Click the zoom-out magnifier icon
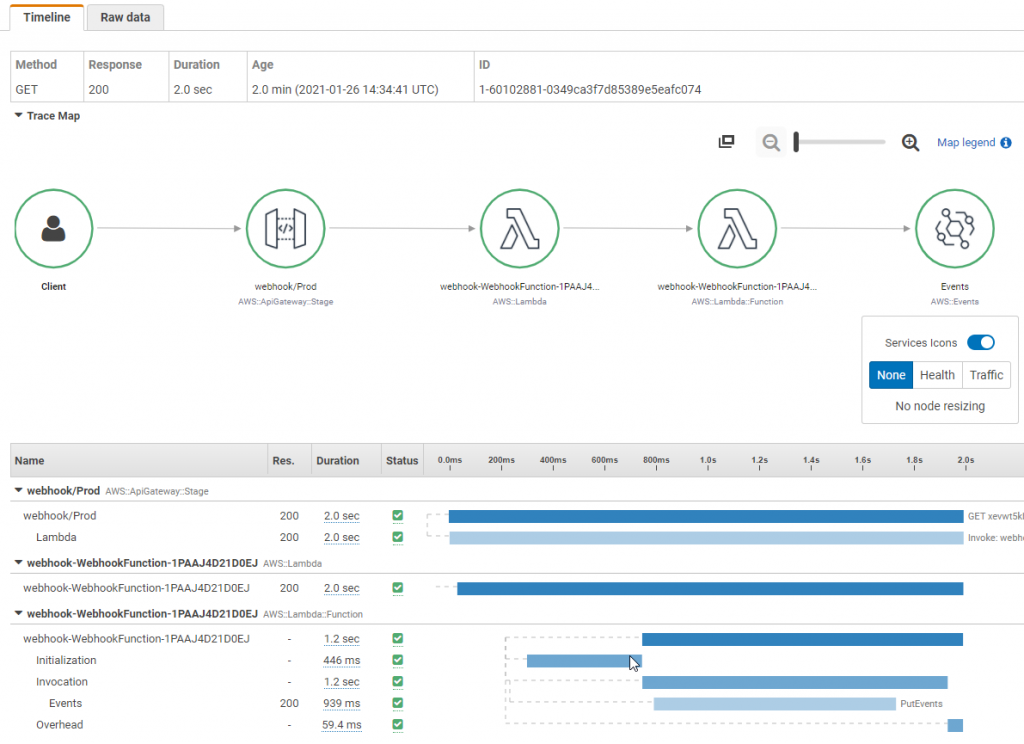This screenshot has width=1024, height=744. coord(771,142)
